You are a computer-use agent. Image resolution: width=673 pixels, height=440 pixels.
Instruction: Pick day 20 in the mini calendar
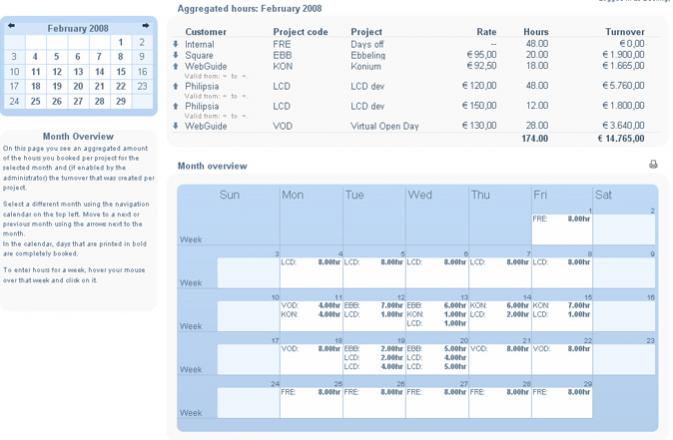78,86
